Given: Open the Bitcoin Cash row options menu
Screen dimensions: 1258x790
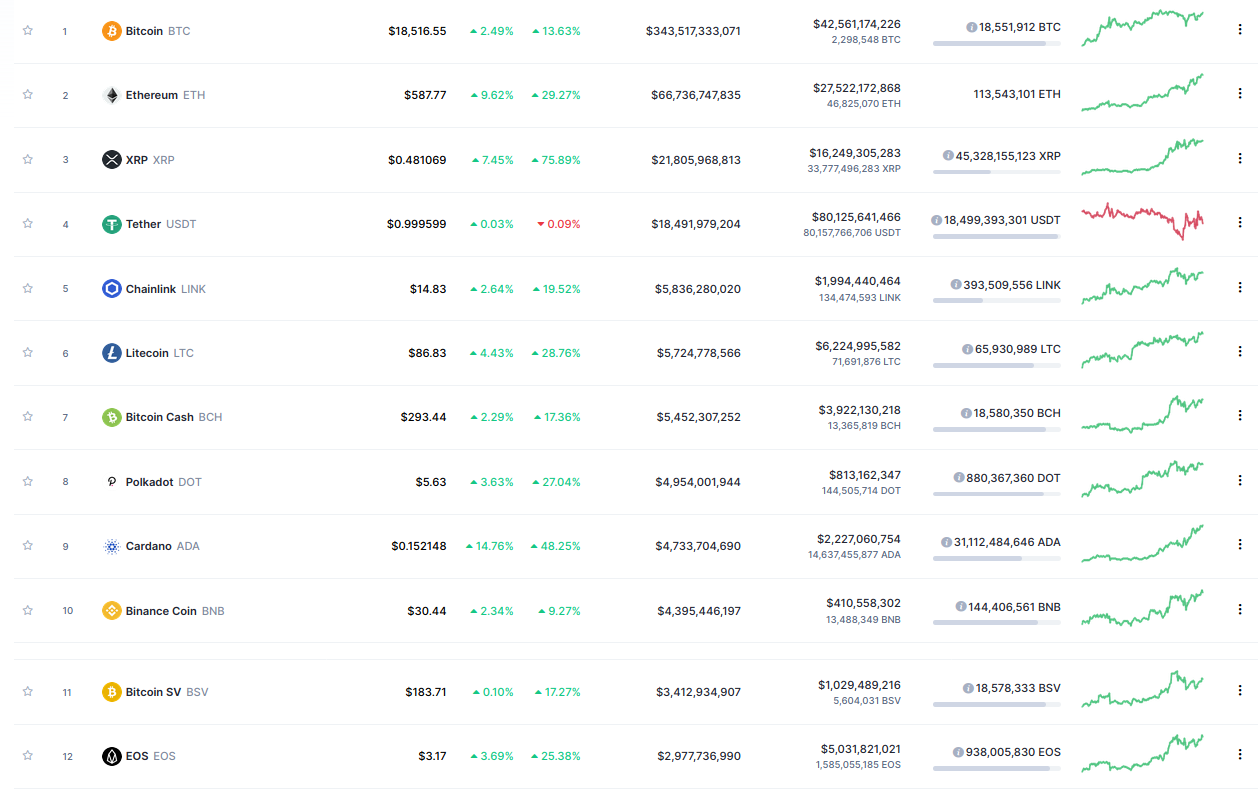Looking at the screenshot, I should click(x=1240, y=415).
